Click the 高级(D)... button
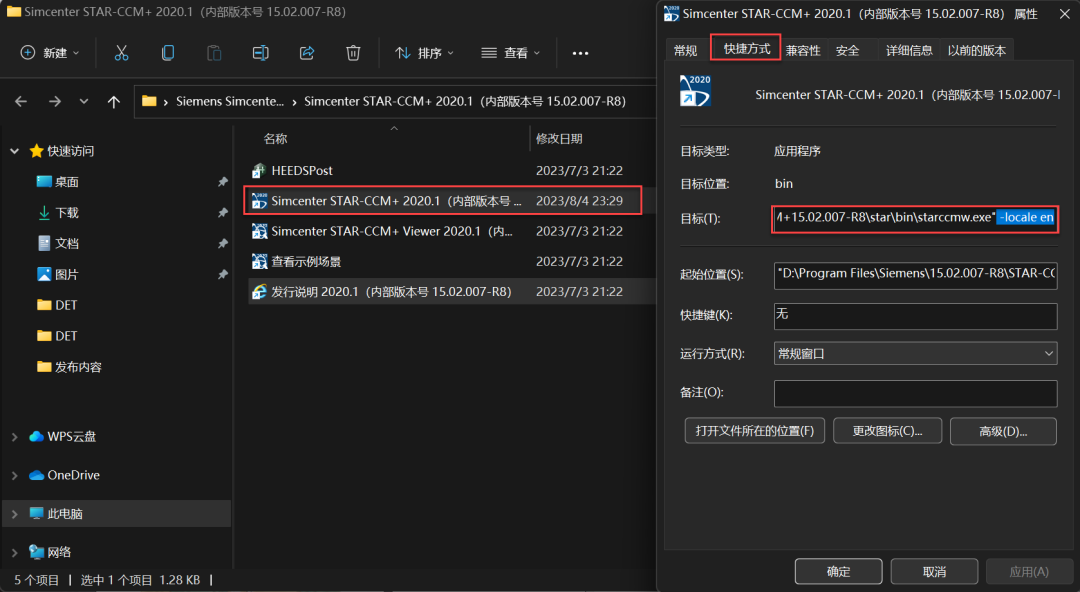Viewport: 1080px width, 592px height. pyautogui.click(x=1003, y=431)
